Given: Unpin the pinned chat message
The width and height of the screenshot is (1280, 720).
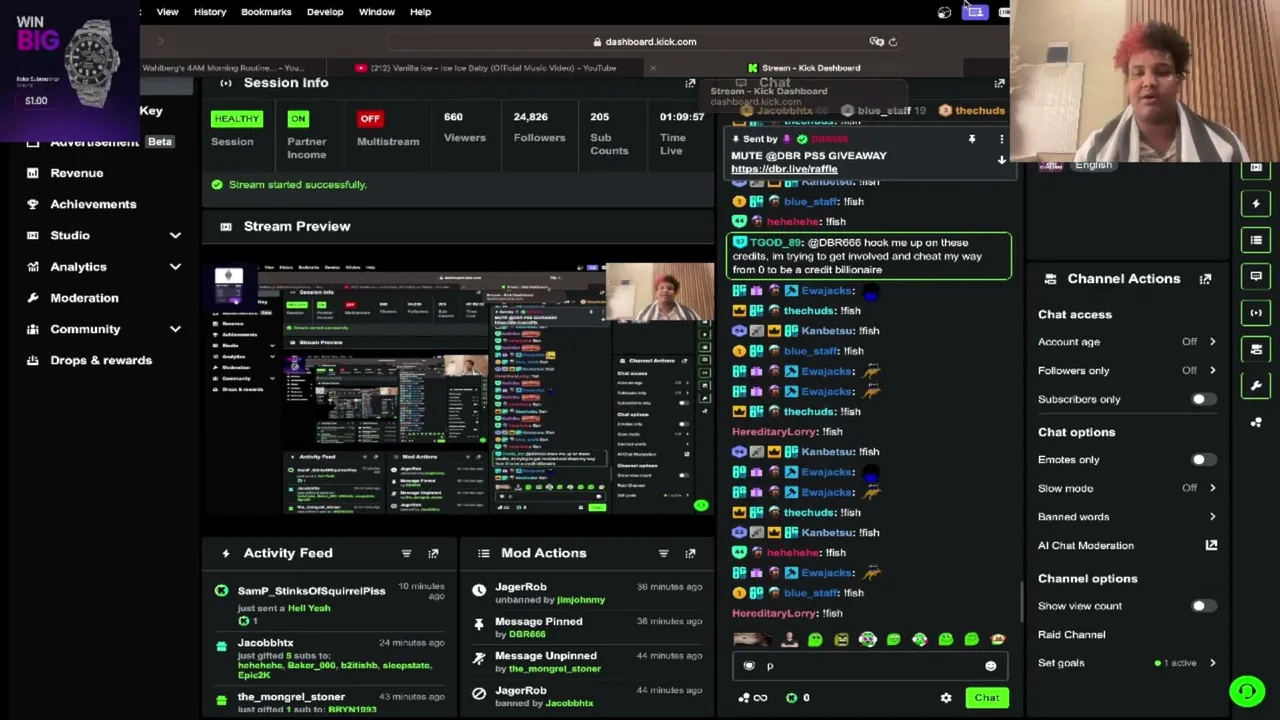Looking at the screenshot, I should 971,139.
